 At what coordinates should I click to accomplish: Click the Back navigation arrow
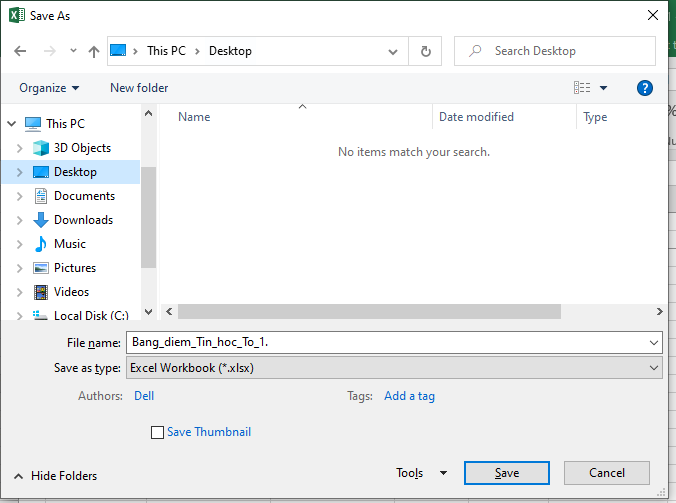pos(20,51)
